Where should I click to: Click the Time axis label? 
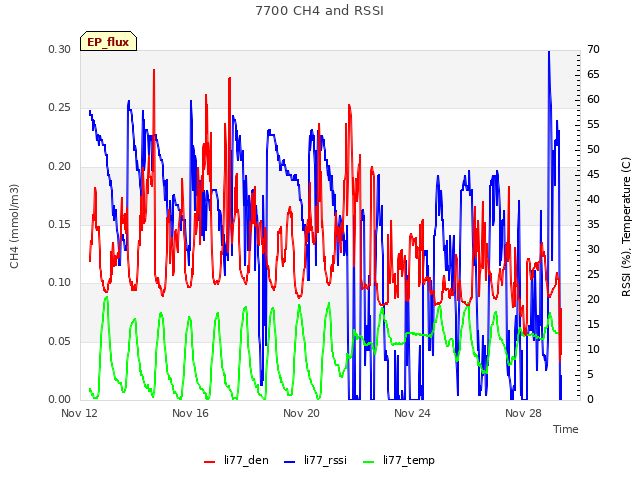pos(565,429)
